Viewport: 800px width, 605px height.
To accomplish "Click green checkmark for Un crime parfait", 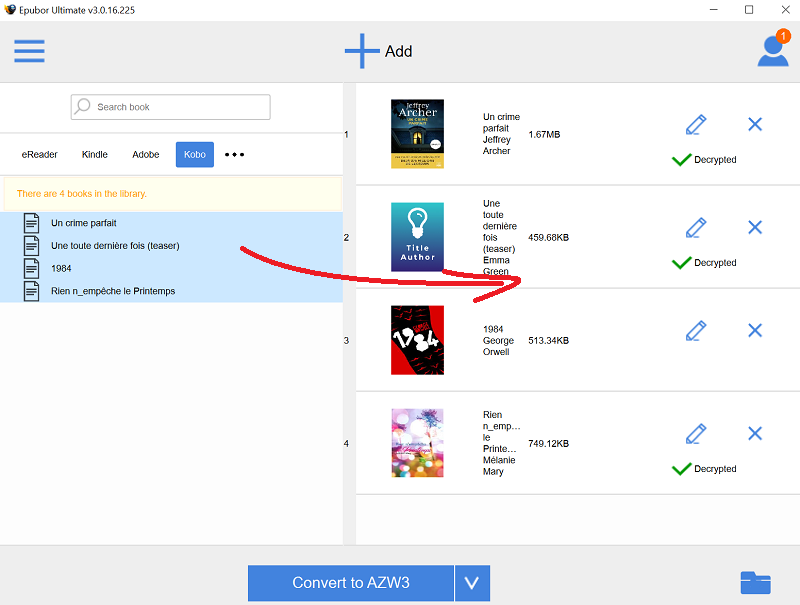I will pyautogui.click(x=681, y=160).
